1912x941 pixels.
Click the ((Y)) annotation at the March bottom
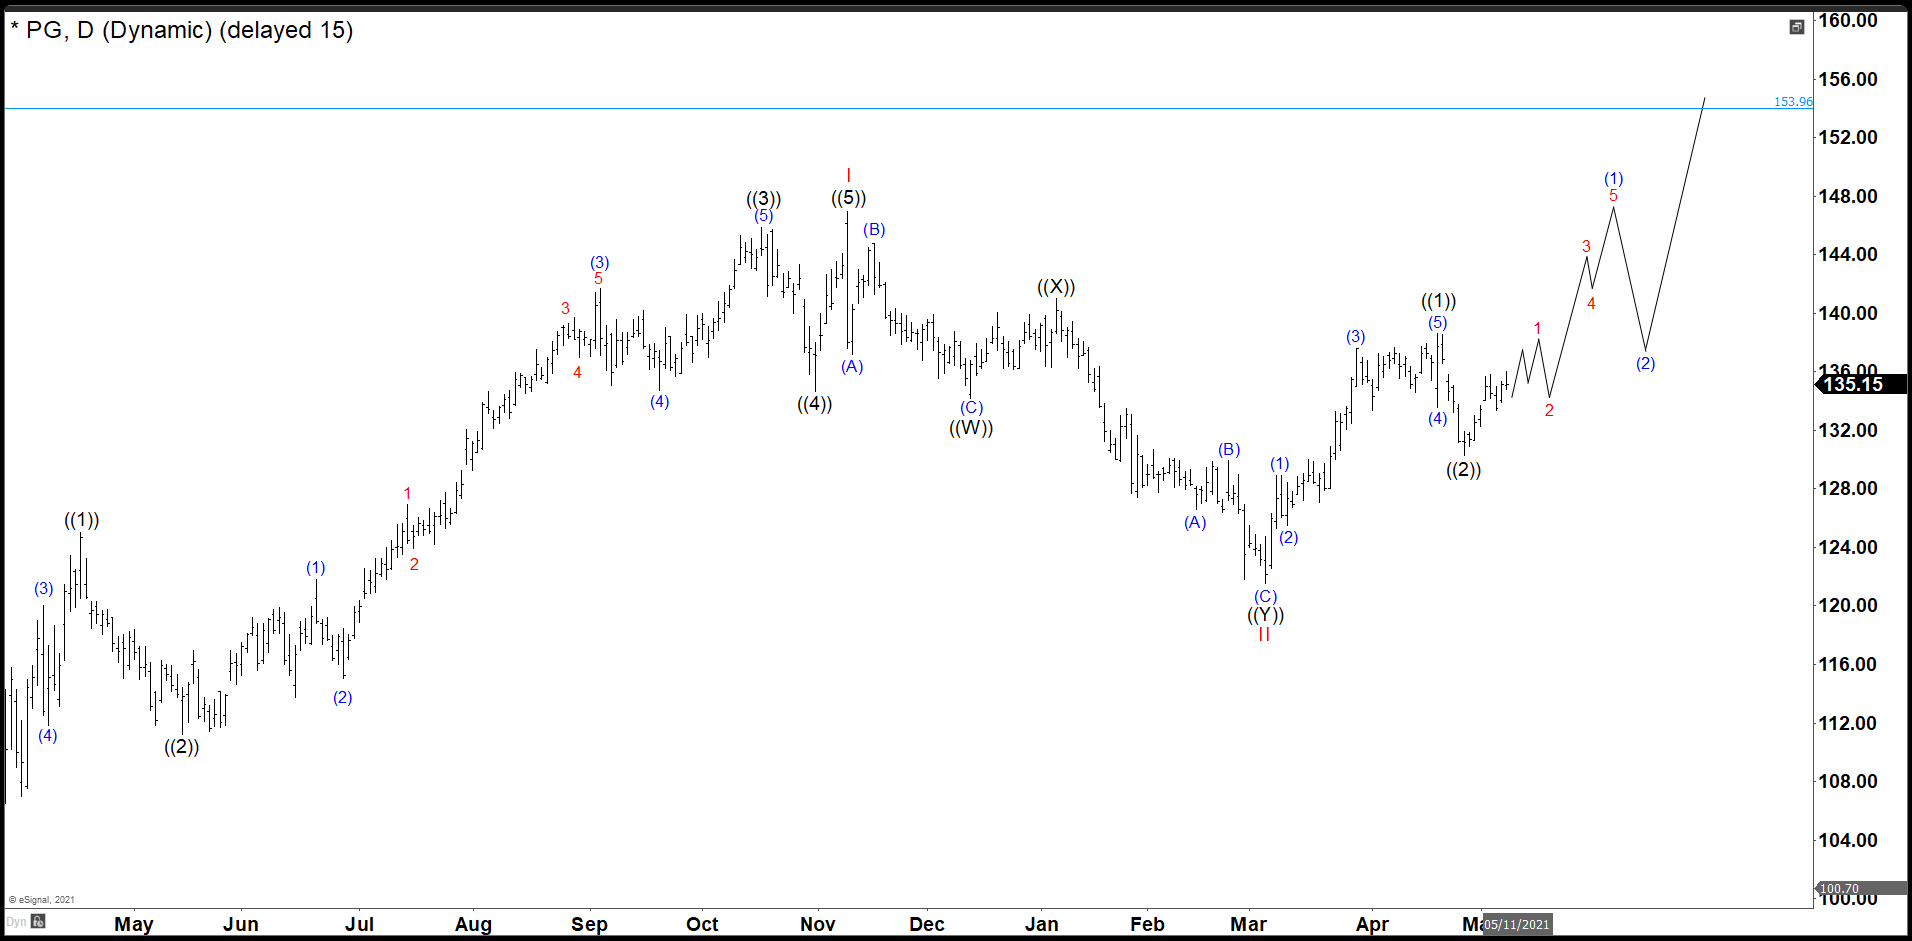(1266, 616)
